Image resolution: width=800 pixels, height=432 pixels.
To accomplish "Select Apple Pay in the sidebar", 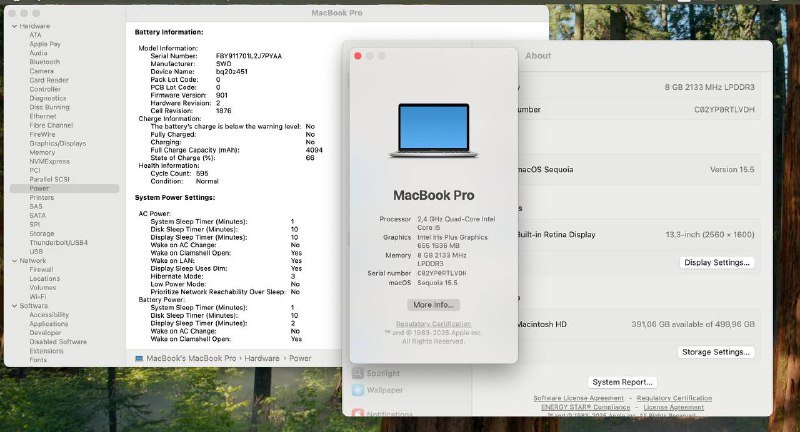I will (45, 44).
